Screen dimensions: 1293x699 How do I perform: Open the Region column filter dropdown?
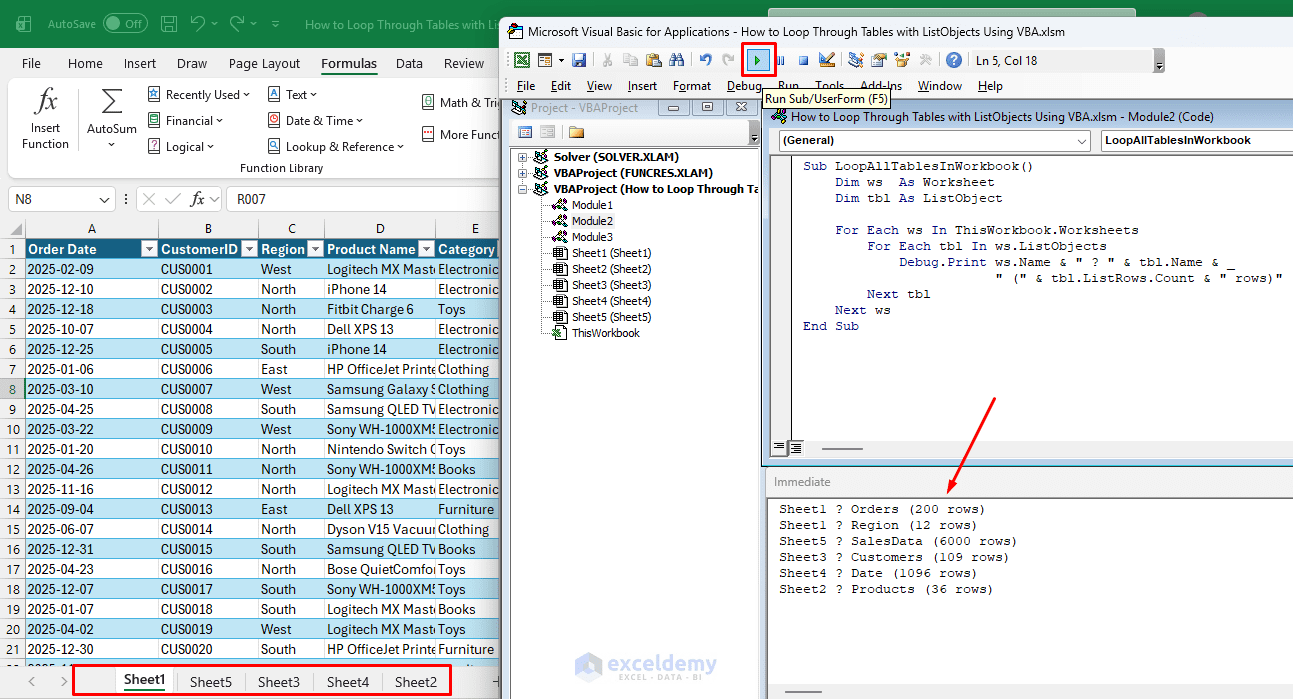[x=316, y=249]
